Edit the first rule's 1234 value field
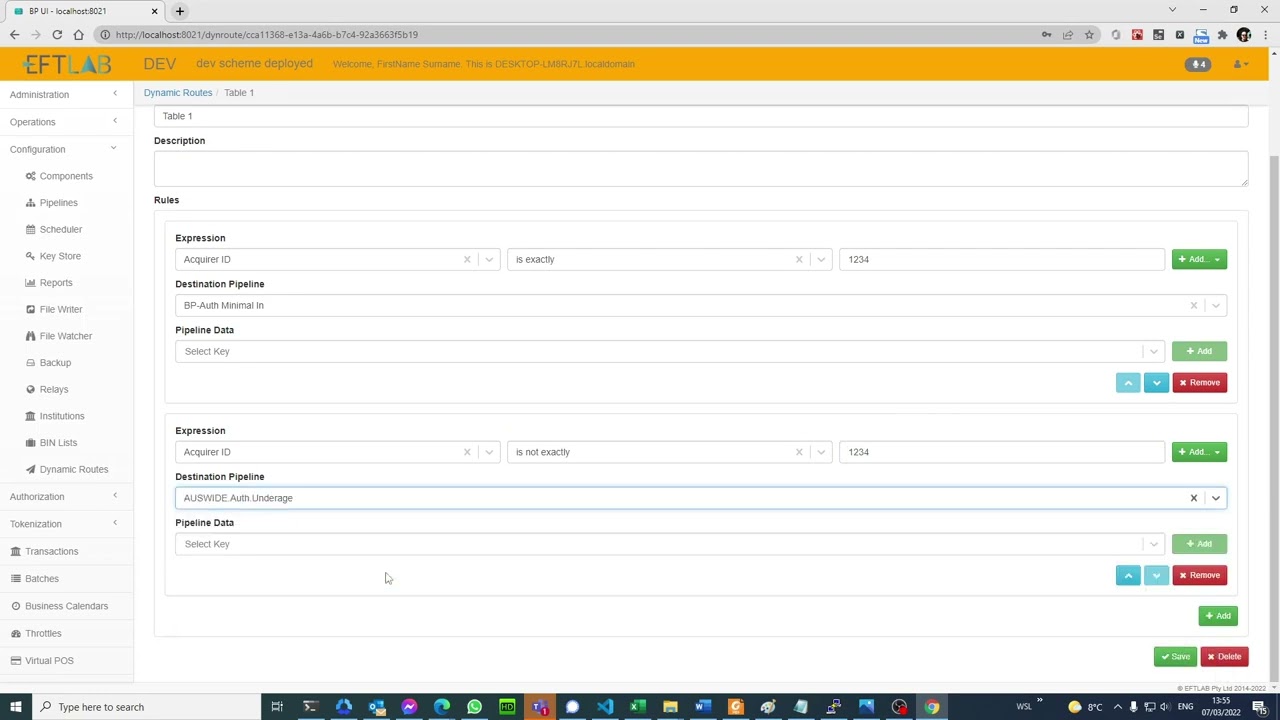Image resolution: width=1280 pixels, height=720 pixels. tap(1002, 259)
